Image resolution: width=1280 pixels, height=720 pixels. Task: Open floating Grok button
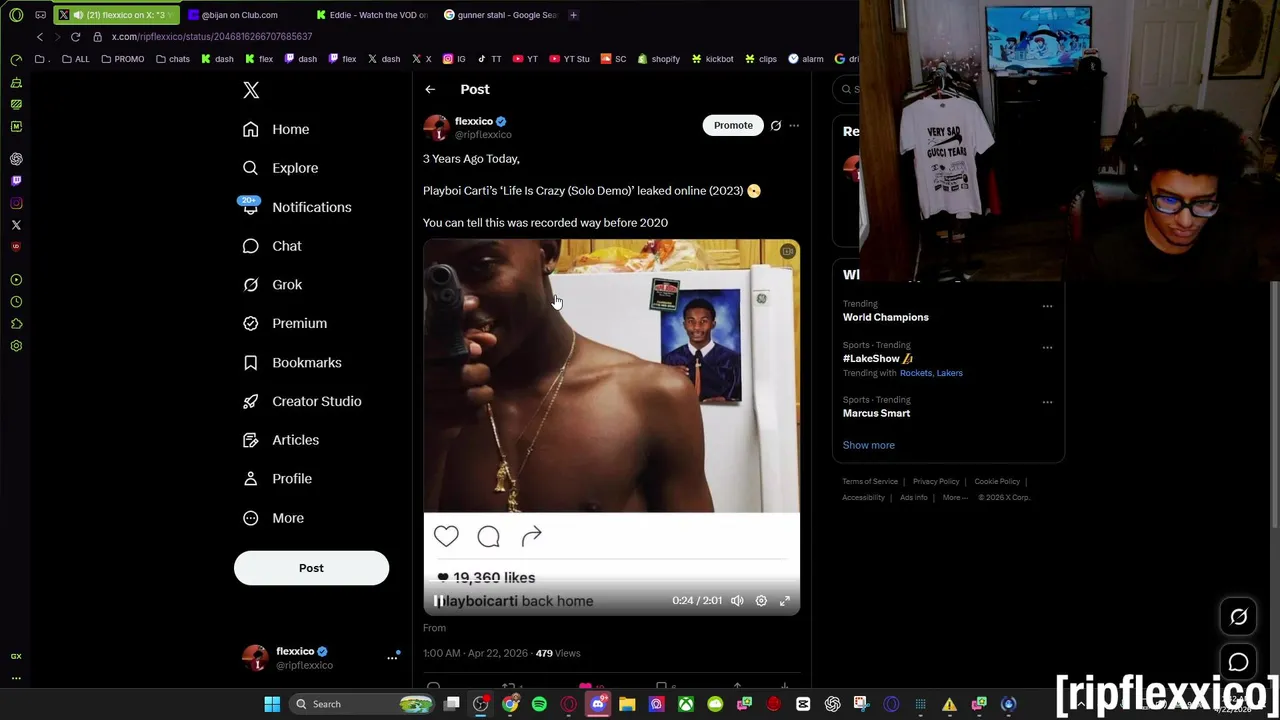[1238, 617]
